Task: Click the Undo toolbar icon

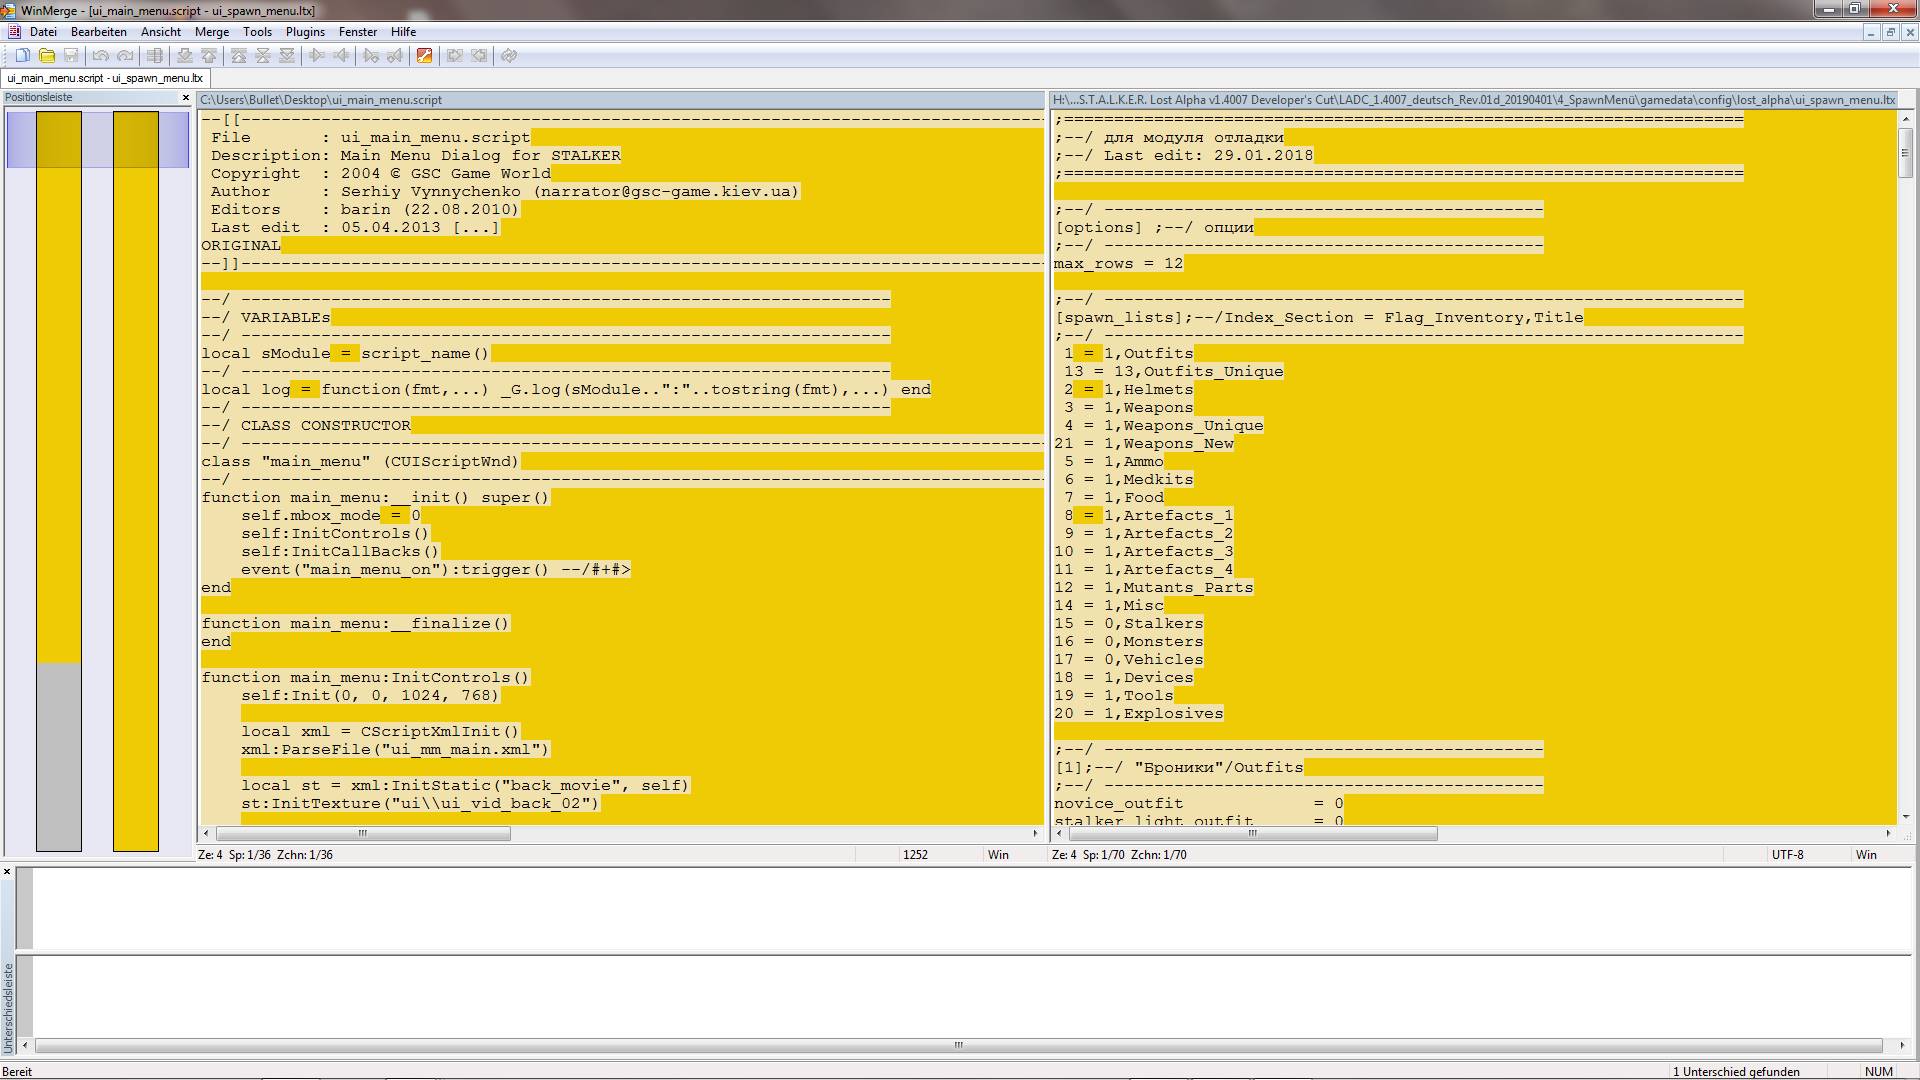Action: point(100,56)
